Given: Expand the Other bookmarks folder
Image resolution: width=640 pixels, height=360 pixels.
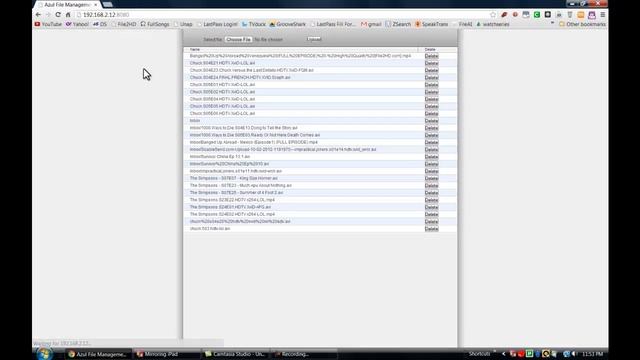Looking at the screenshot, I should coord(582,24).
